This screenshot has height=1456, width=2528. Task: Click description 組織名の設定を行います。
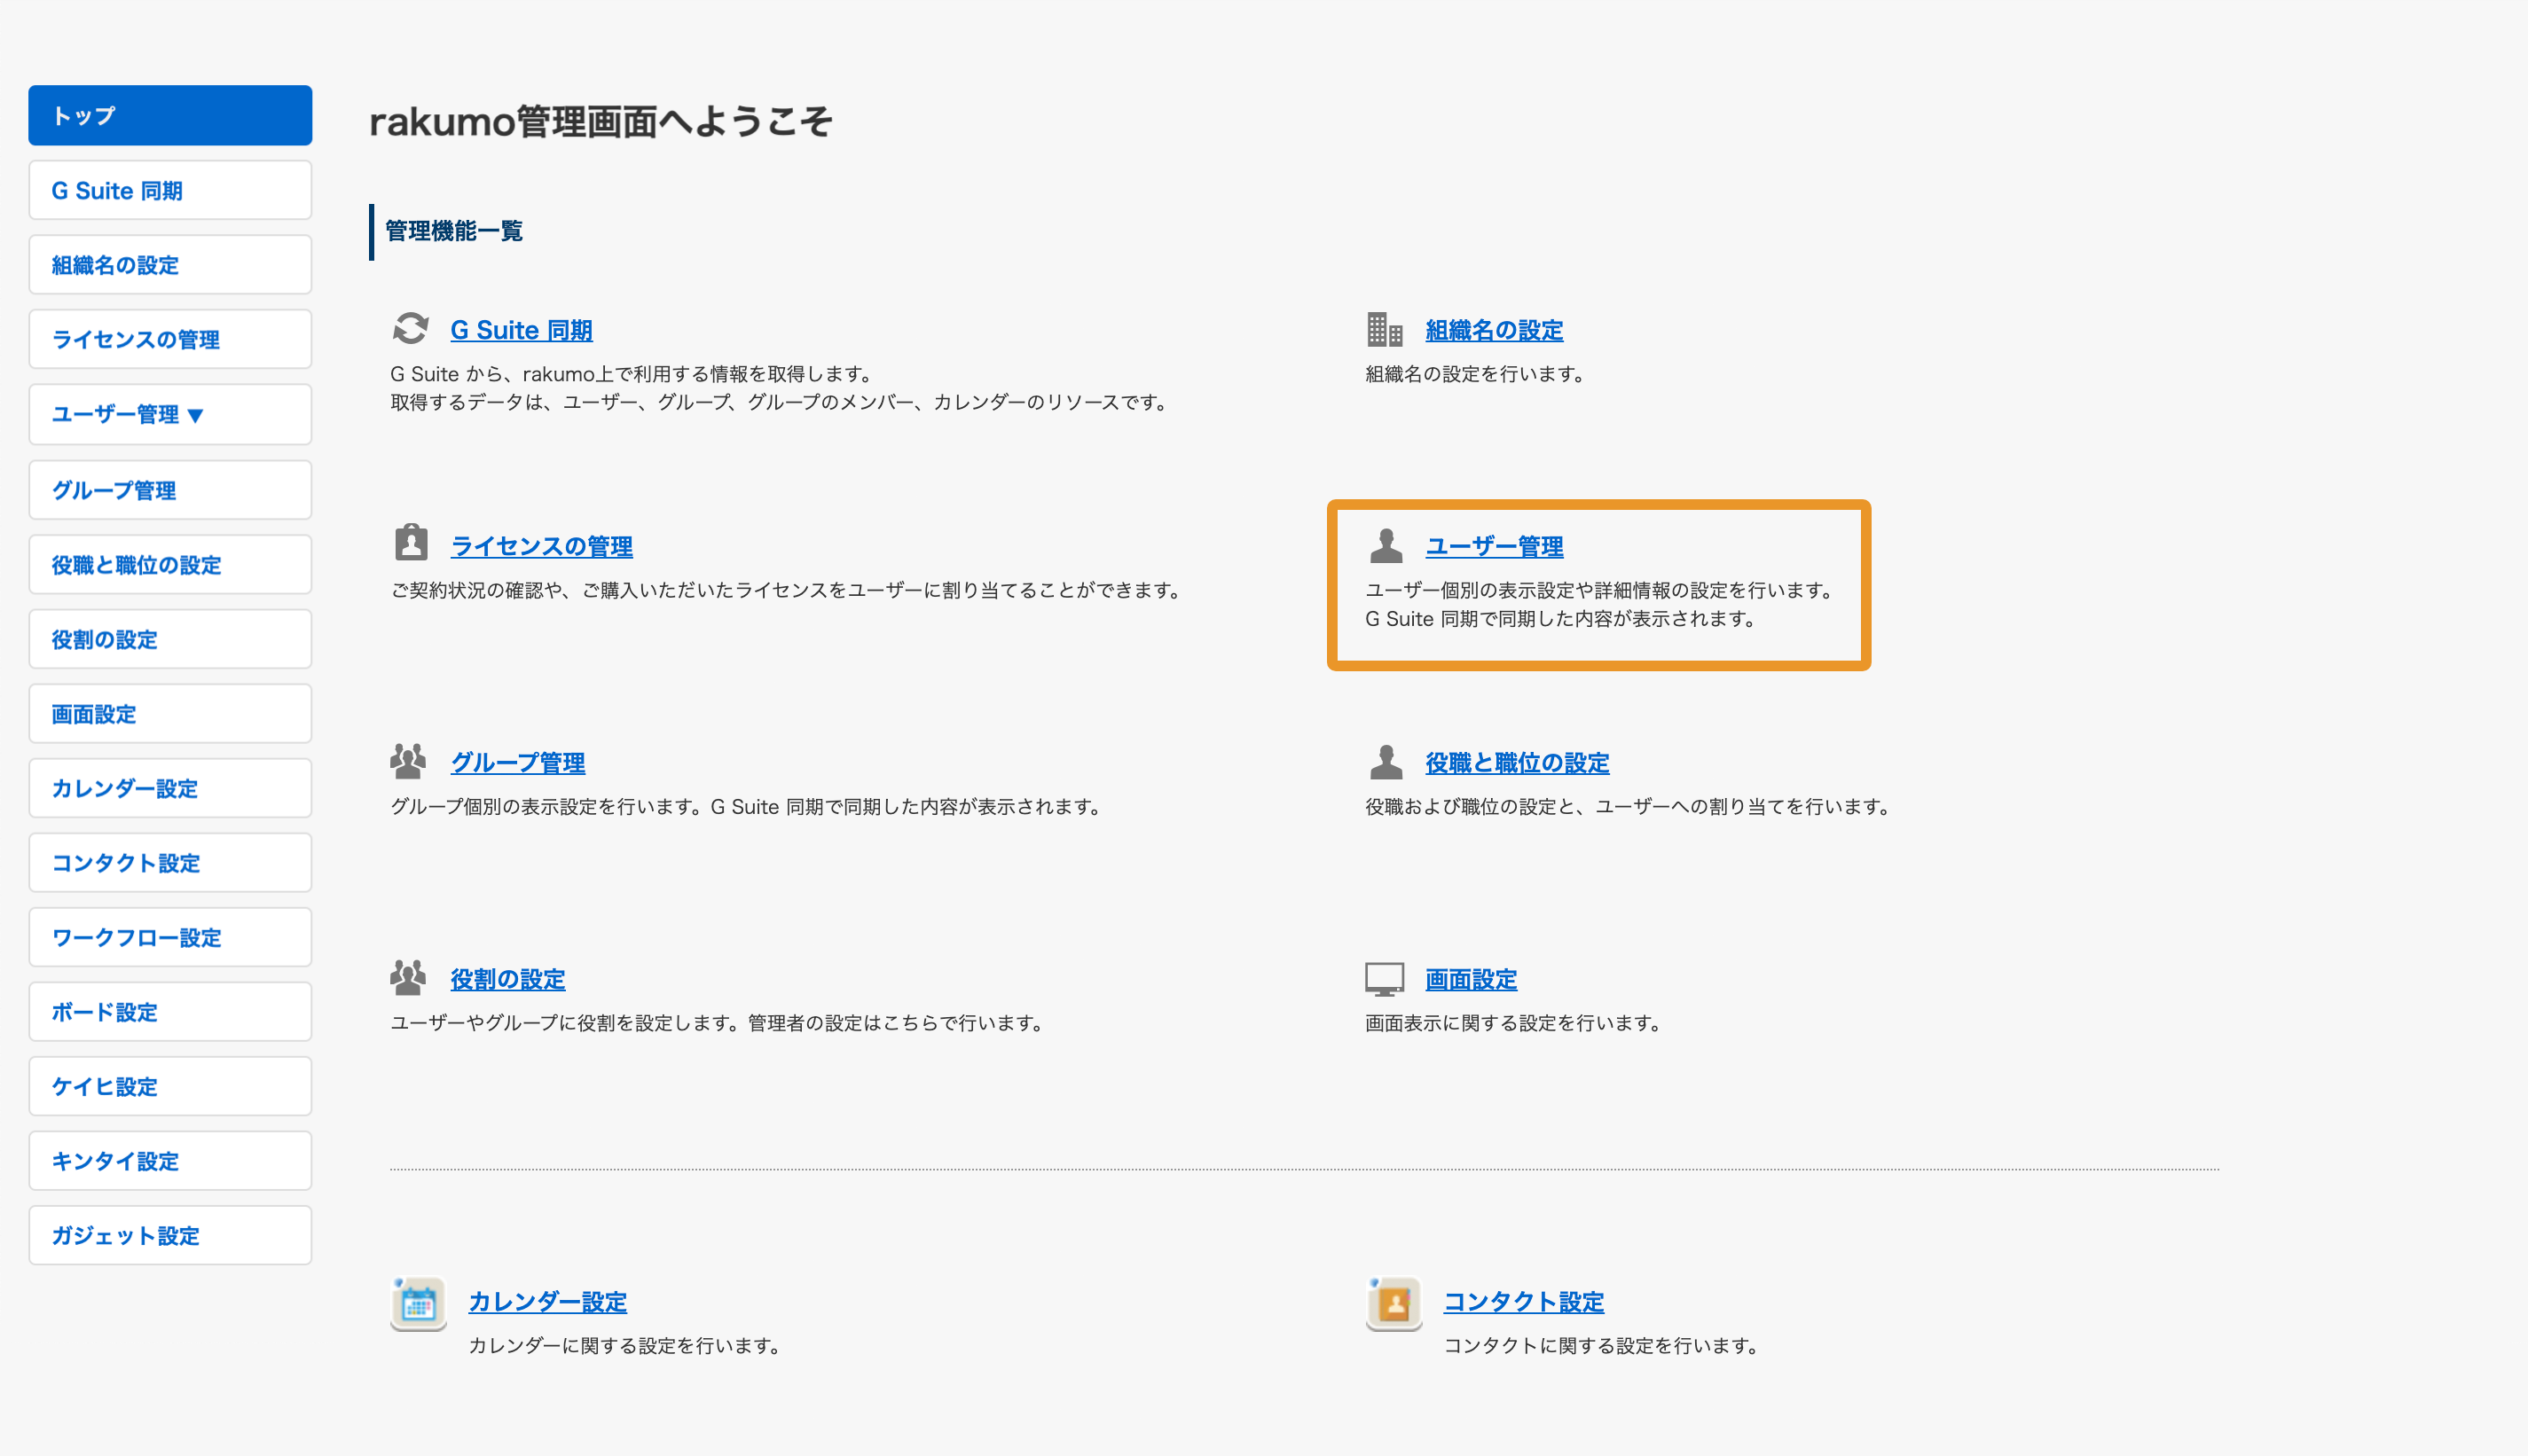point(1475,374)
